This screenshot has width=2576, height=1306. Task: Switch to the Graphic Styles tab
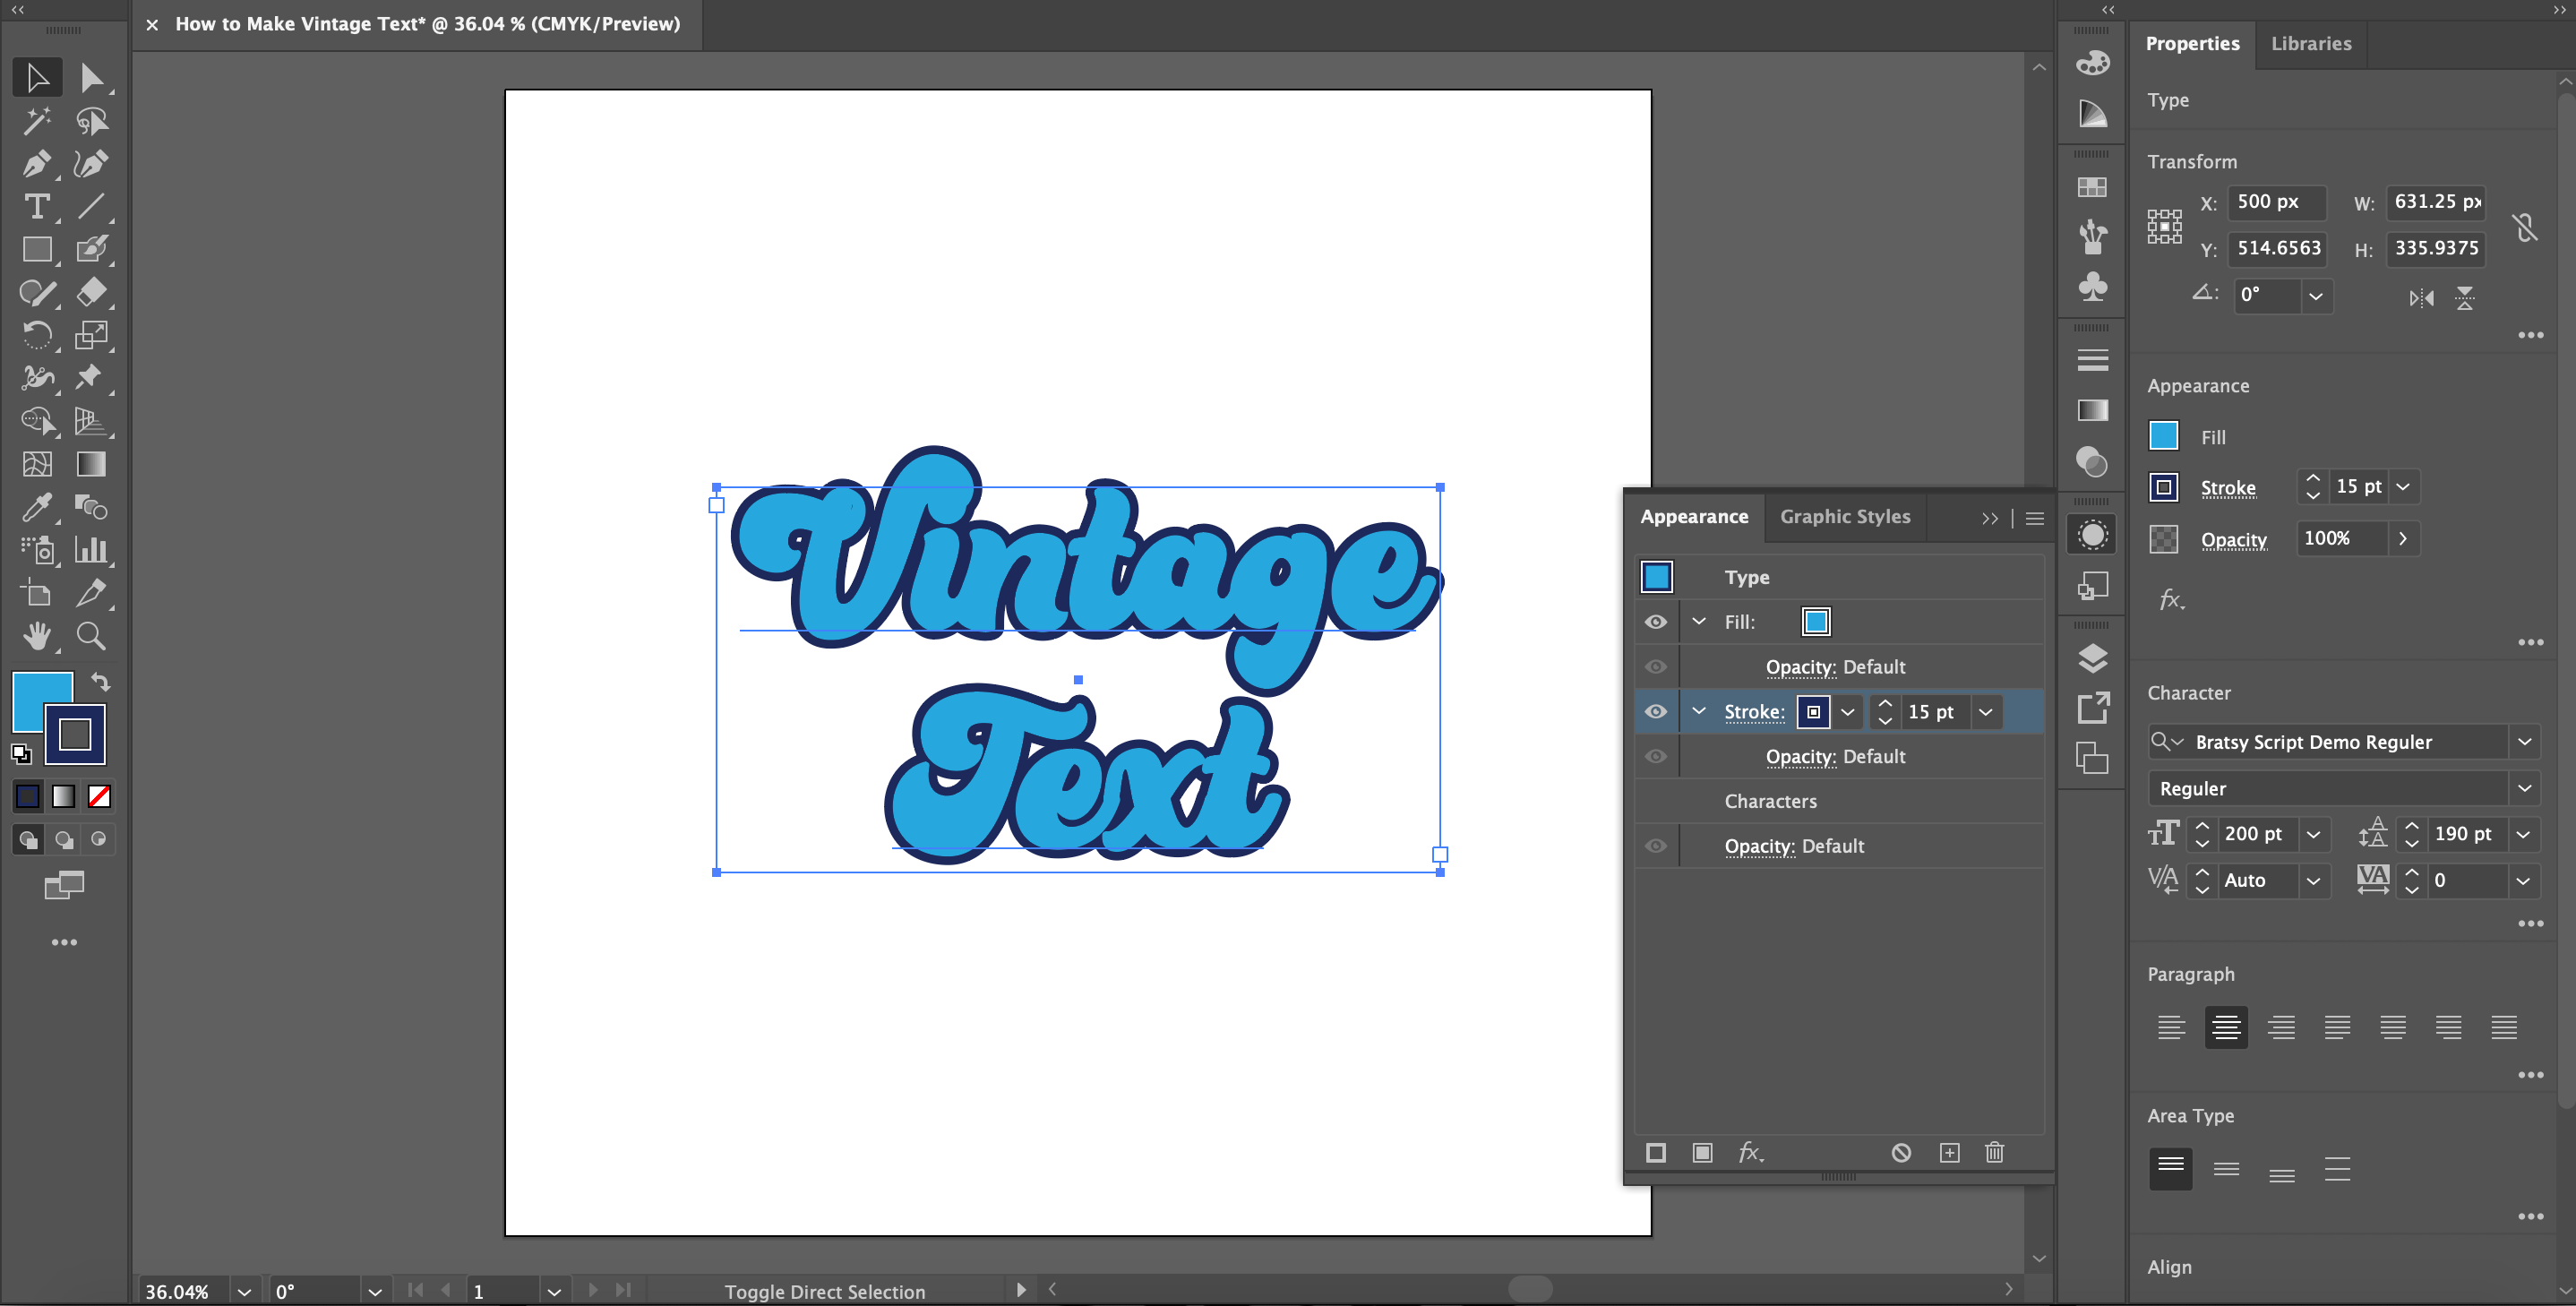pos(1844,516)
